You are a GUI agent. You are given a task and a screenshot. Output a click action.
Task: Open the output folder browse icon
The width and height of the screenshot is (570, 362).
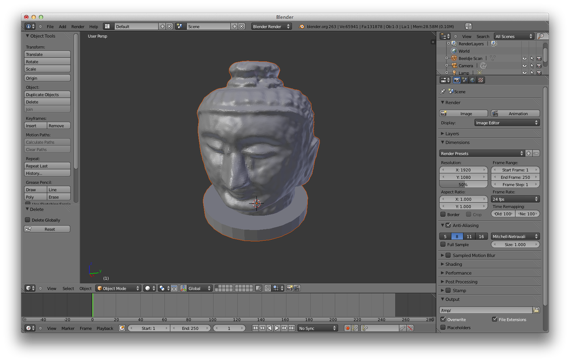pos(536,310)
